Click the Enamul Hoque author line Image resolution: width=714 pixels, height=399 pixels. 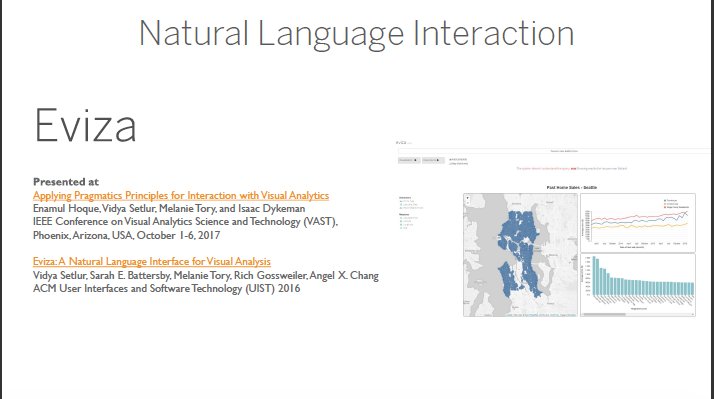point(169,209)
